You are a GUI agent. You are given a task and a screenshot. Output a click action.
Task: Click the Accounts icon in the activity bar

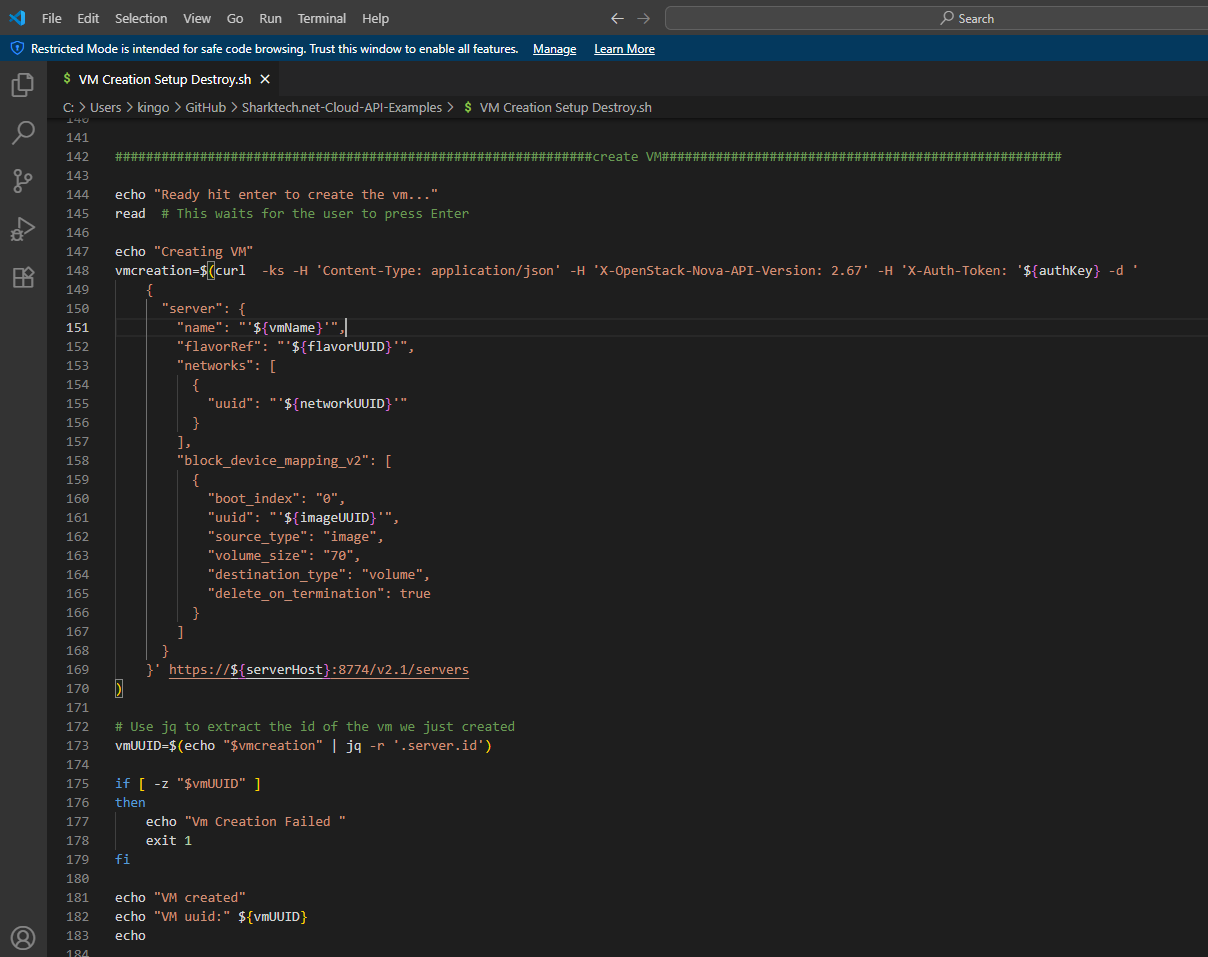pos(22,938)
